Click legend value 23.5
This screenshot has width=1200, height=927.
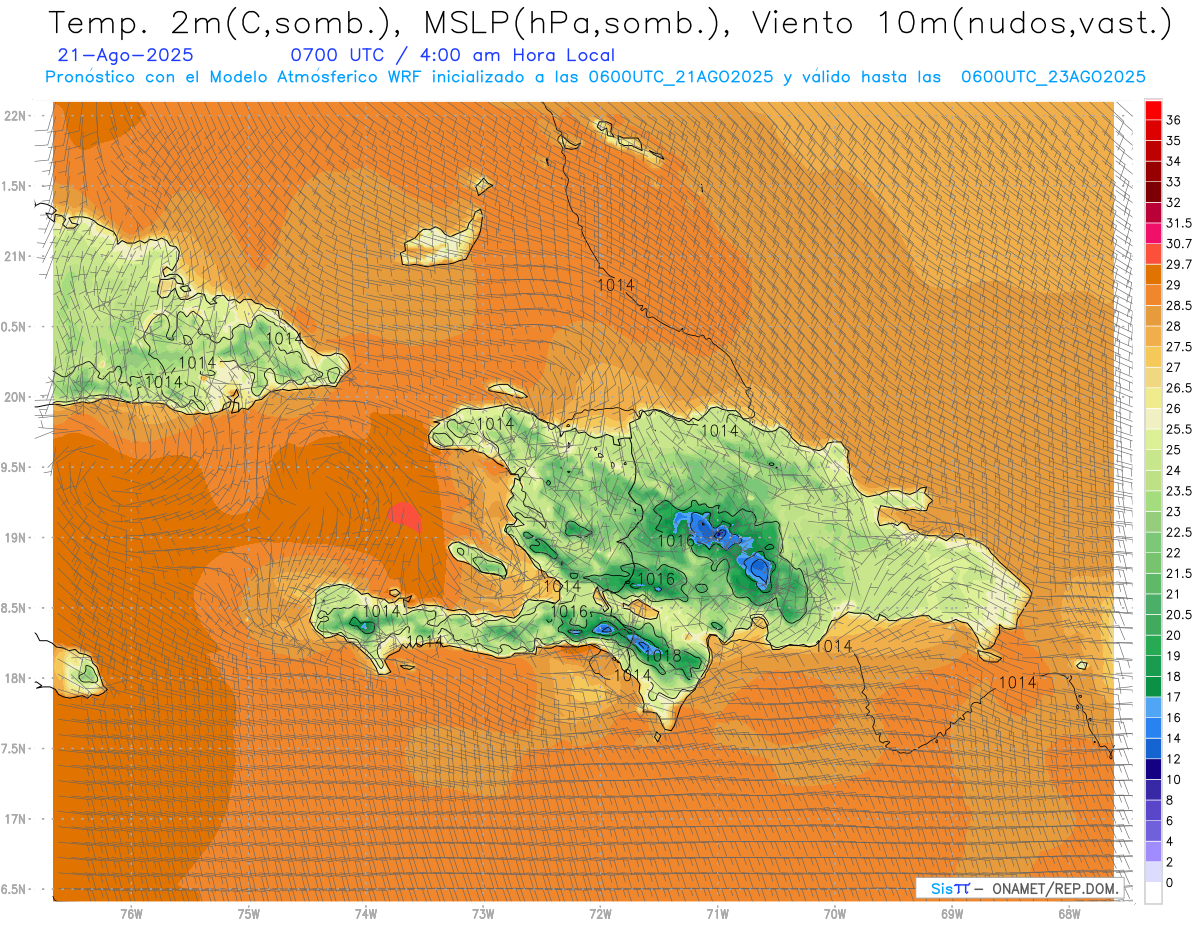(x=1179, y=491)
